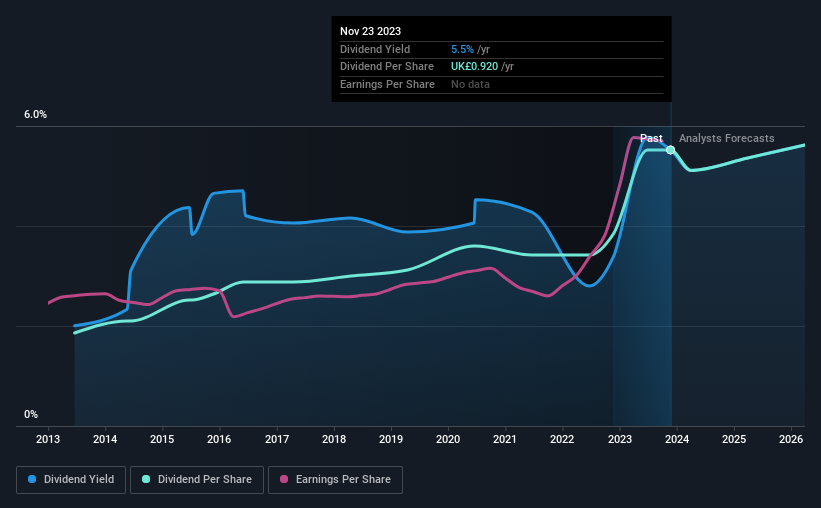Viewport: 821px width, 508px height.
Task: Select the 2026 label on the x-axis
Action: click(x=791, y=439)
